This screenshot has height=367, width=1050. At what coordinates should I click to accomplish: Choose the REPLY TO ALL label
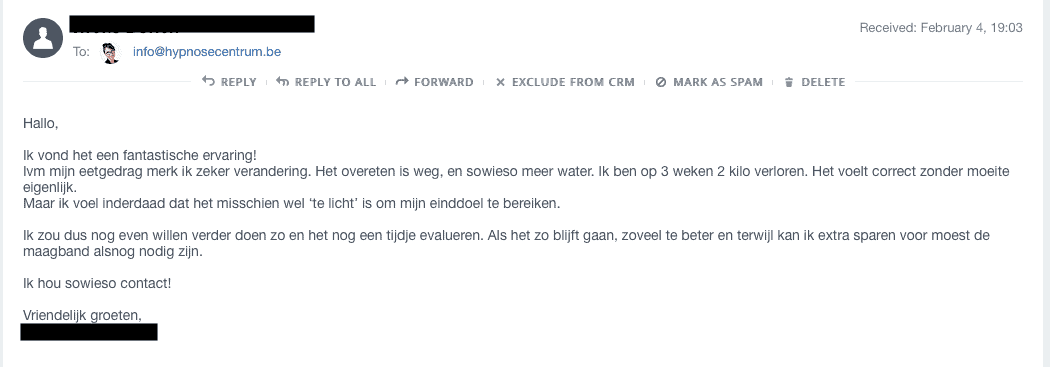pos(335,82)
